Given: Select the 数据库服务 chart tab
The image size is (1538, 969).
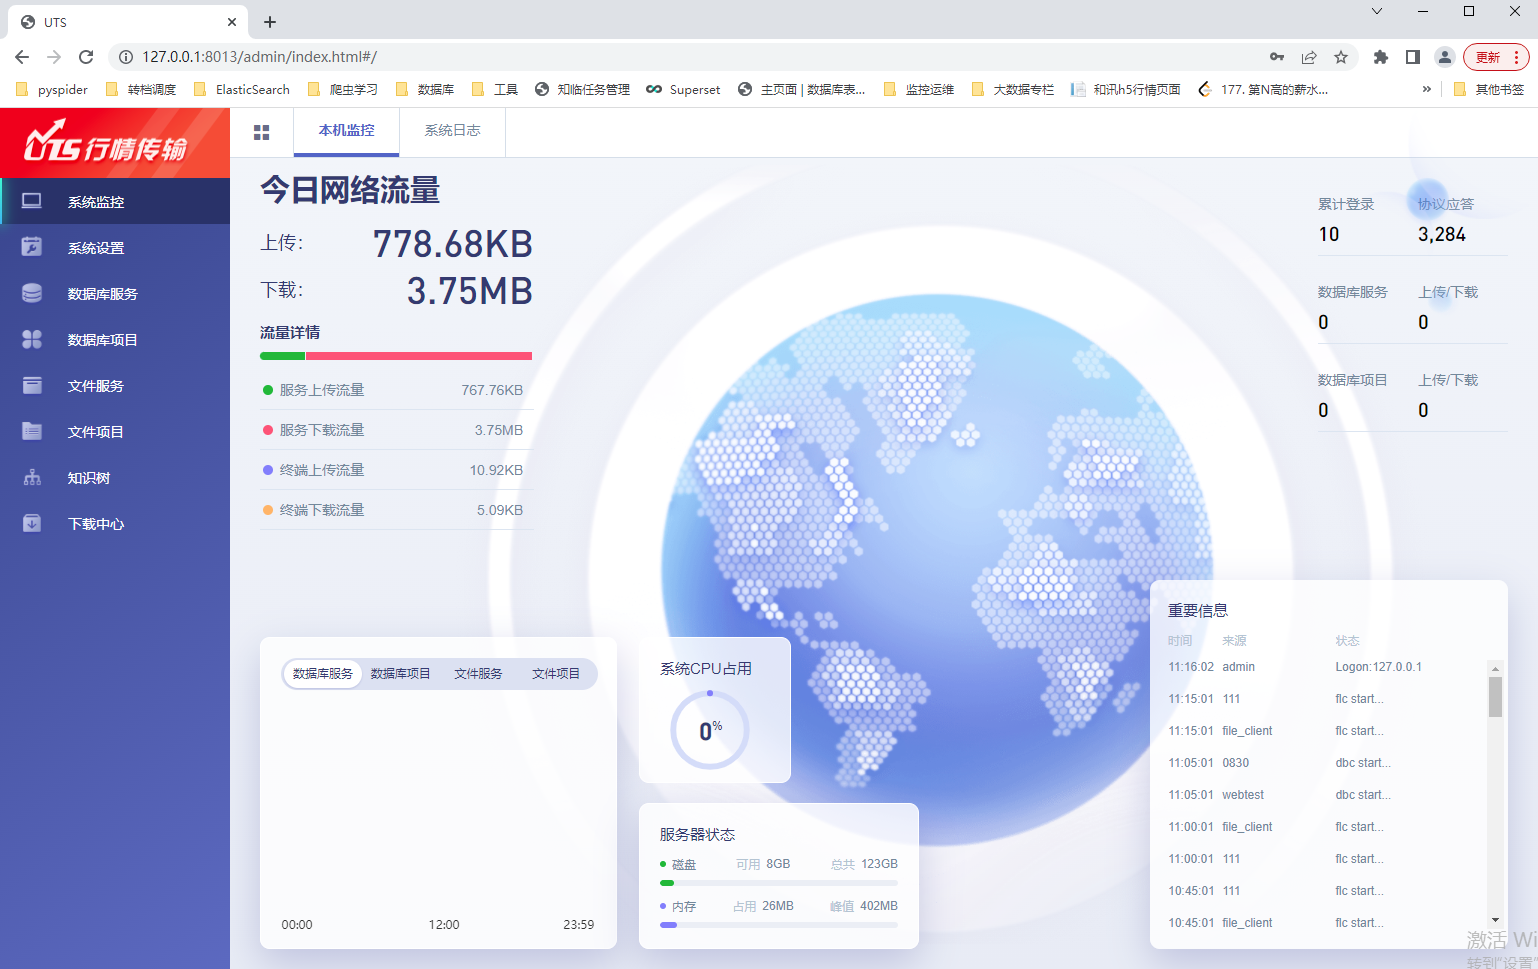Looking at the screenshot, I should 322,673.
